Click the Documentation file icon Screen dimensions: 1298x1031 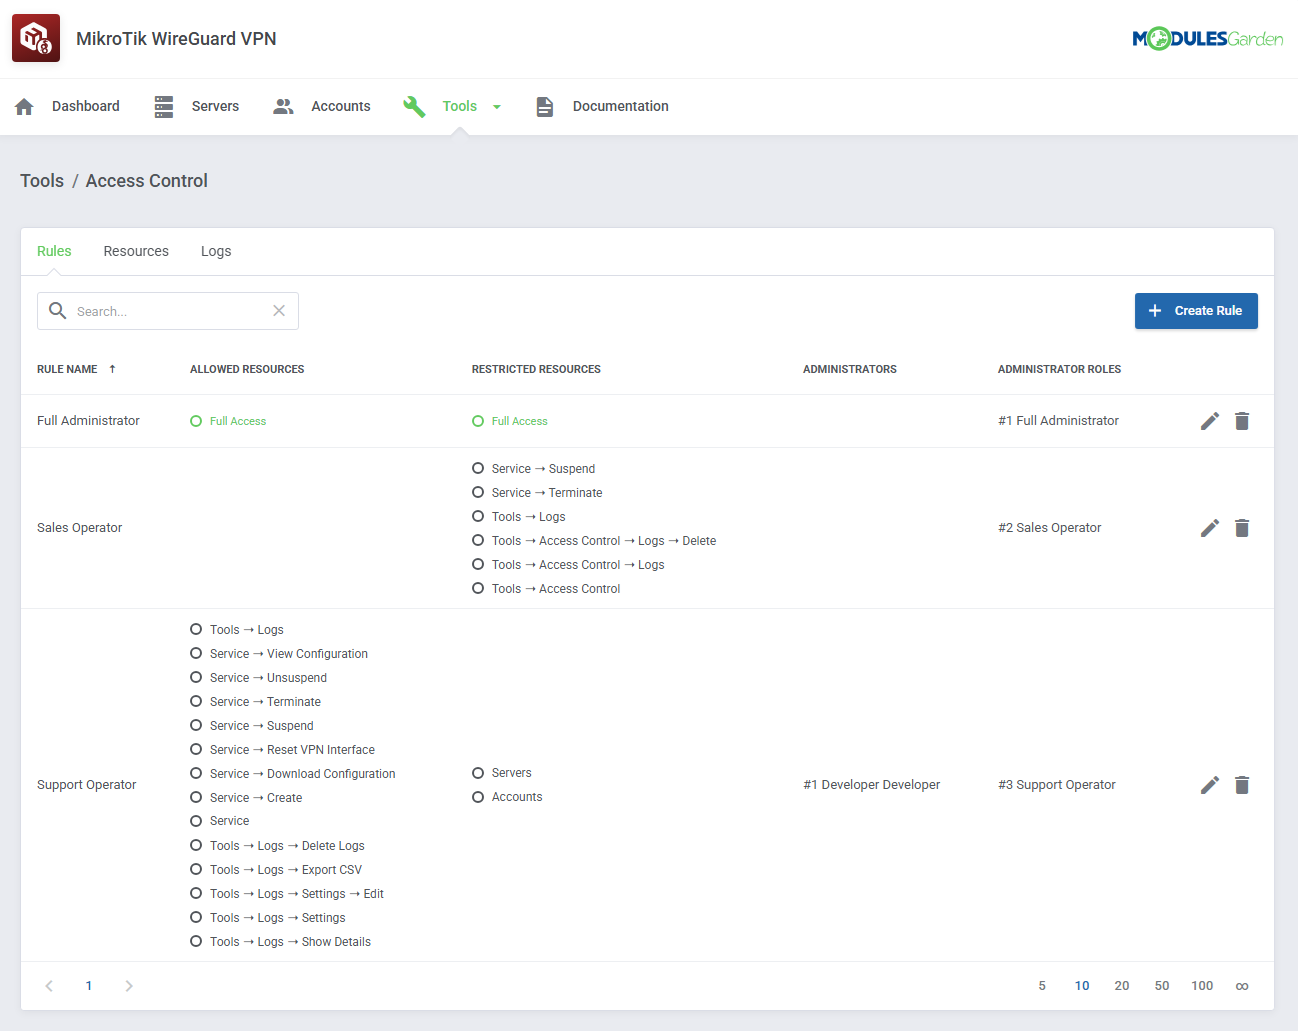tap(545, 107)
